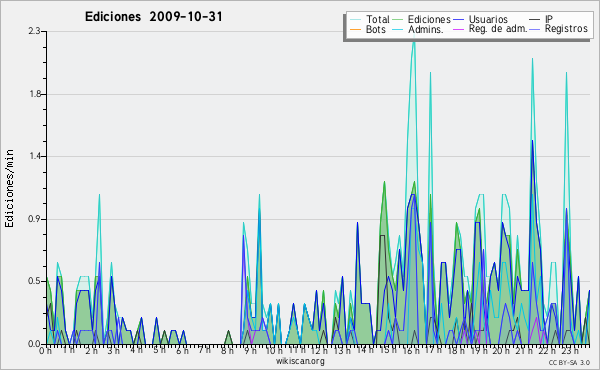This screenshot has height=370, width=600.
Task: Click the Usuarios legend color line
Action: [x=458, y=19]
